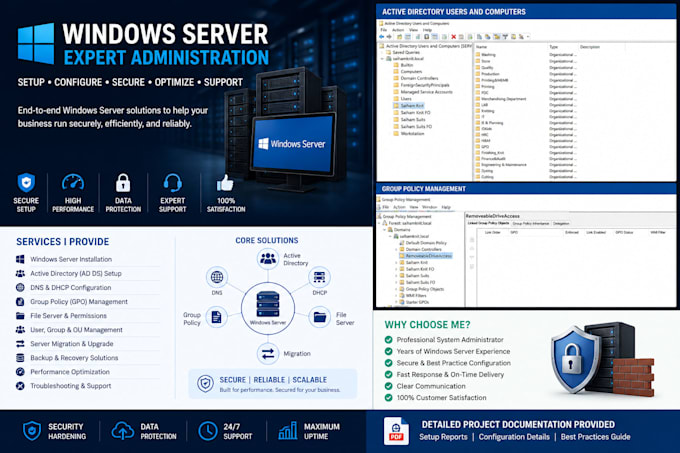Image resolution: width=680 pixels, height=453 pixels.
Task: Open Action menu in Active Directory window
Action: (398, 30)
